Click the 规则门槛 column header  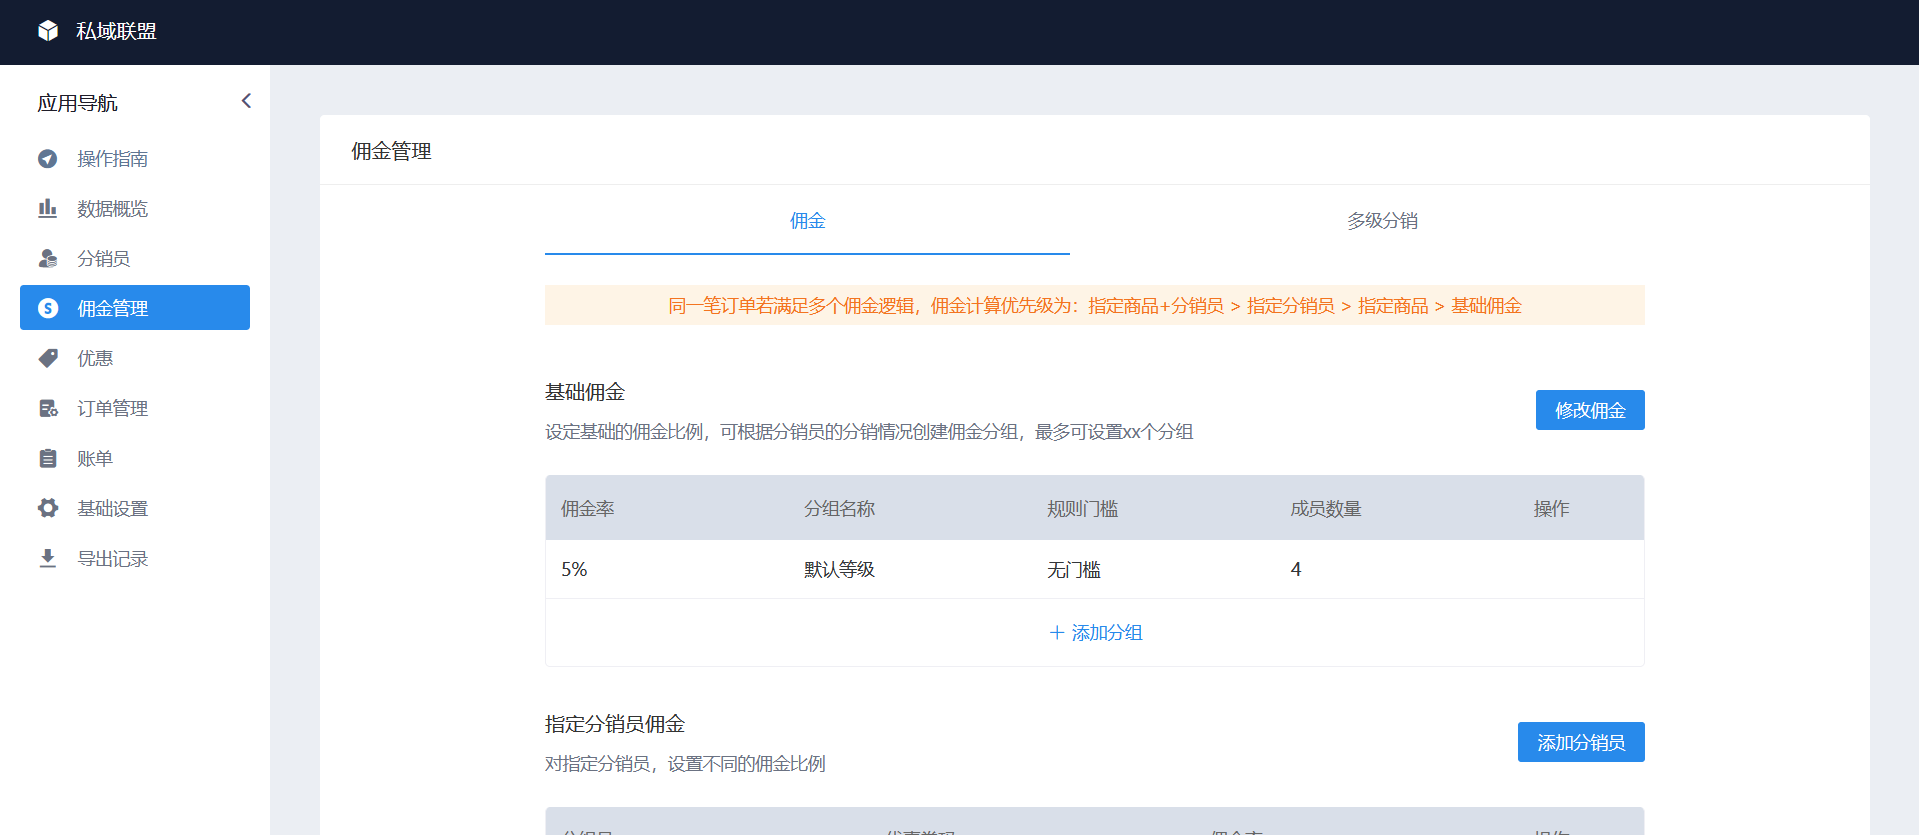(1083, 509)
